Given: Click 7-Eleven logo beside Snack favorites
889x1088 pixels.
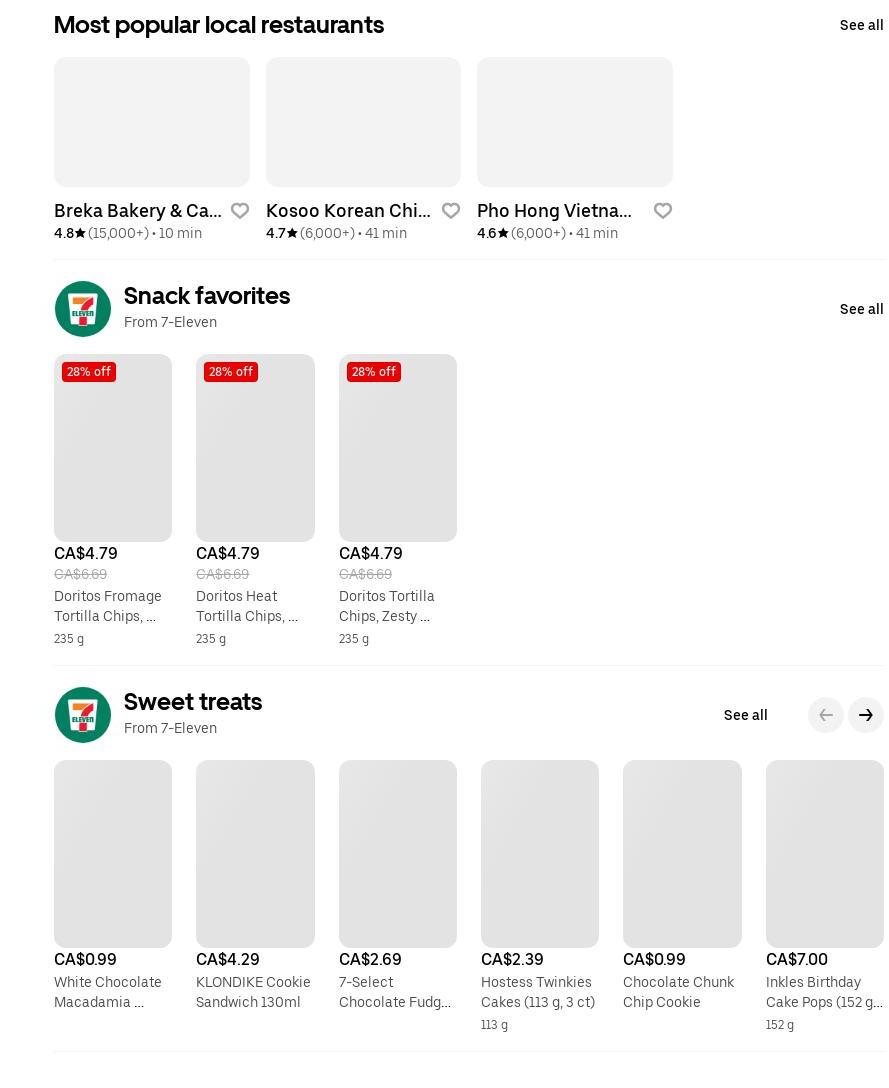Looking at the screenshot, I should 83,309.
